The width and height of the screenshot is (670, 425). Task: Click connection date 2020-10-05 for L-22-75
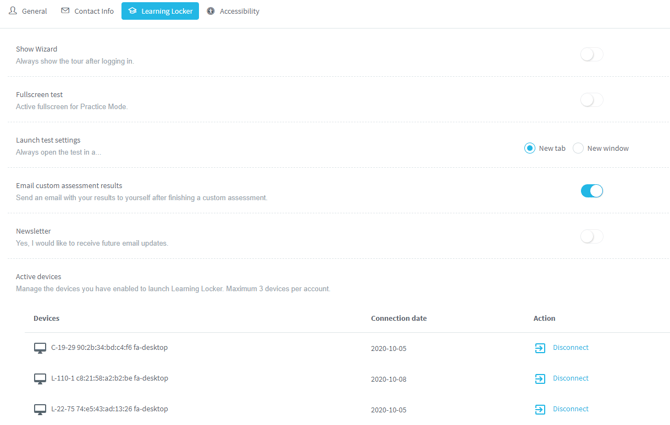[388, 410]
